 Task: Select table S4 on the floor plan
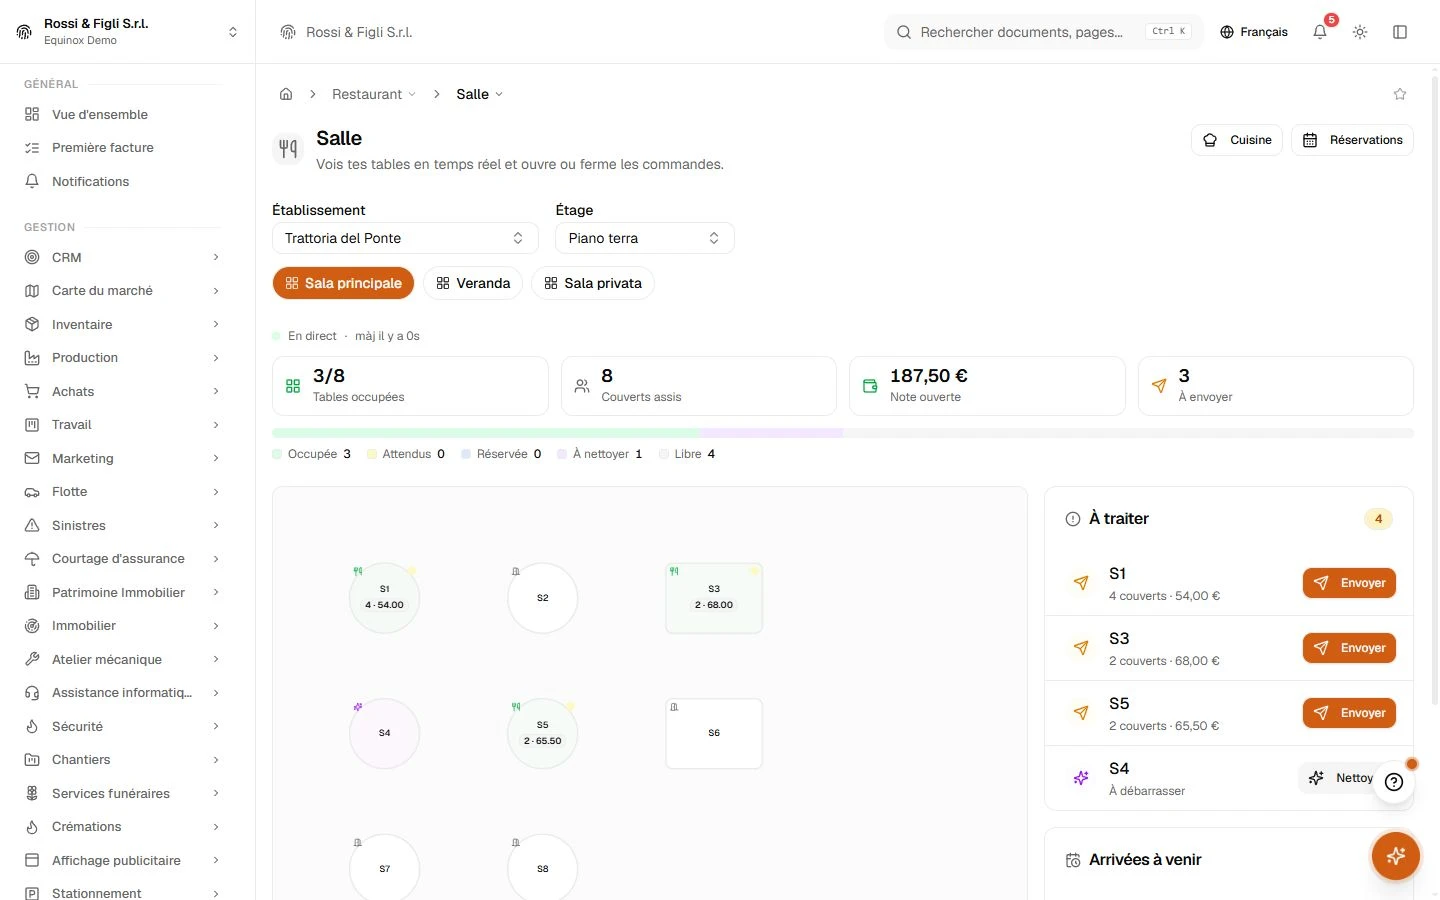click(384, 733)
